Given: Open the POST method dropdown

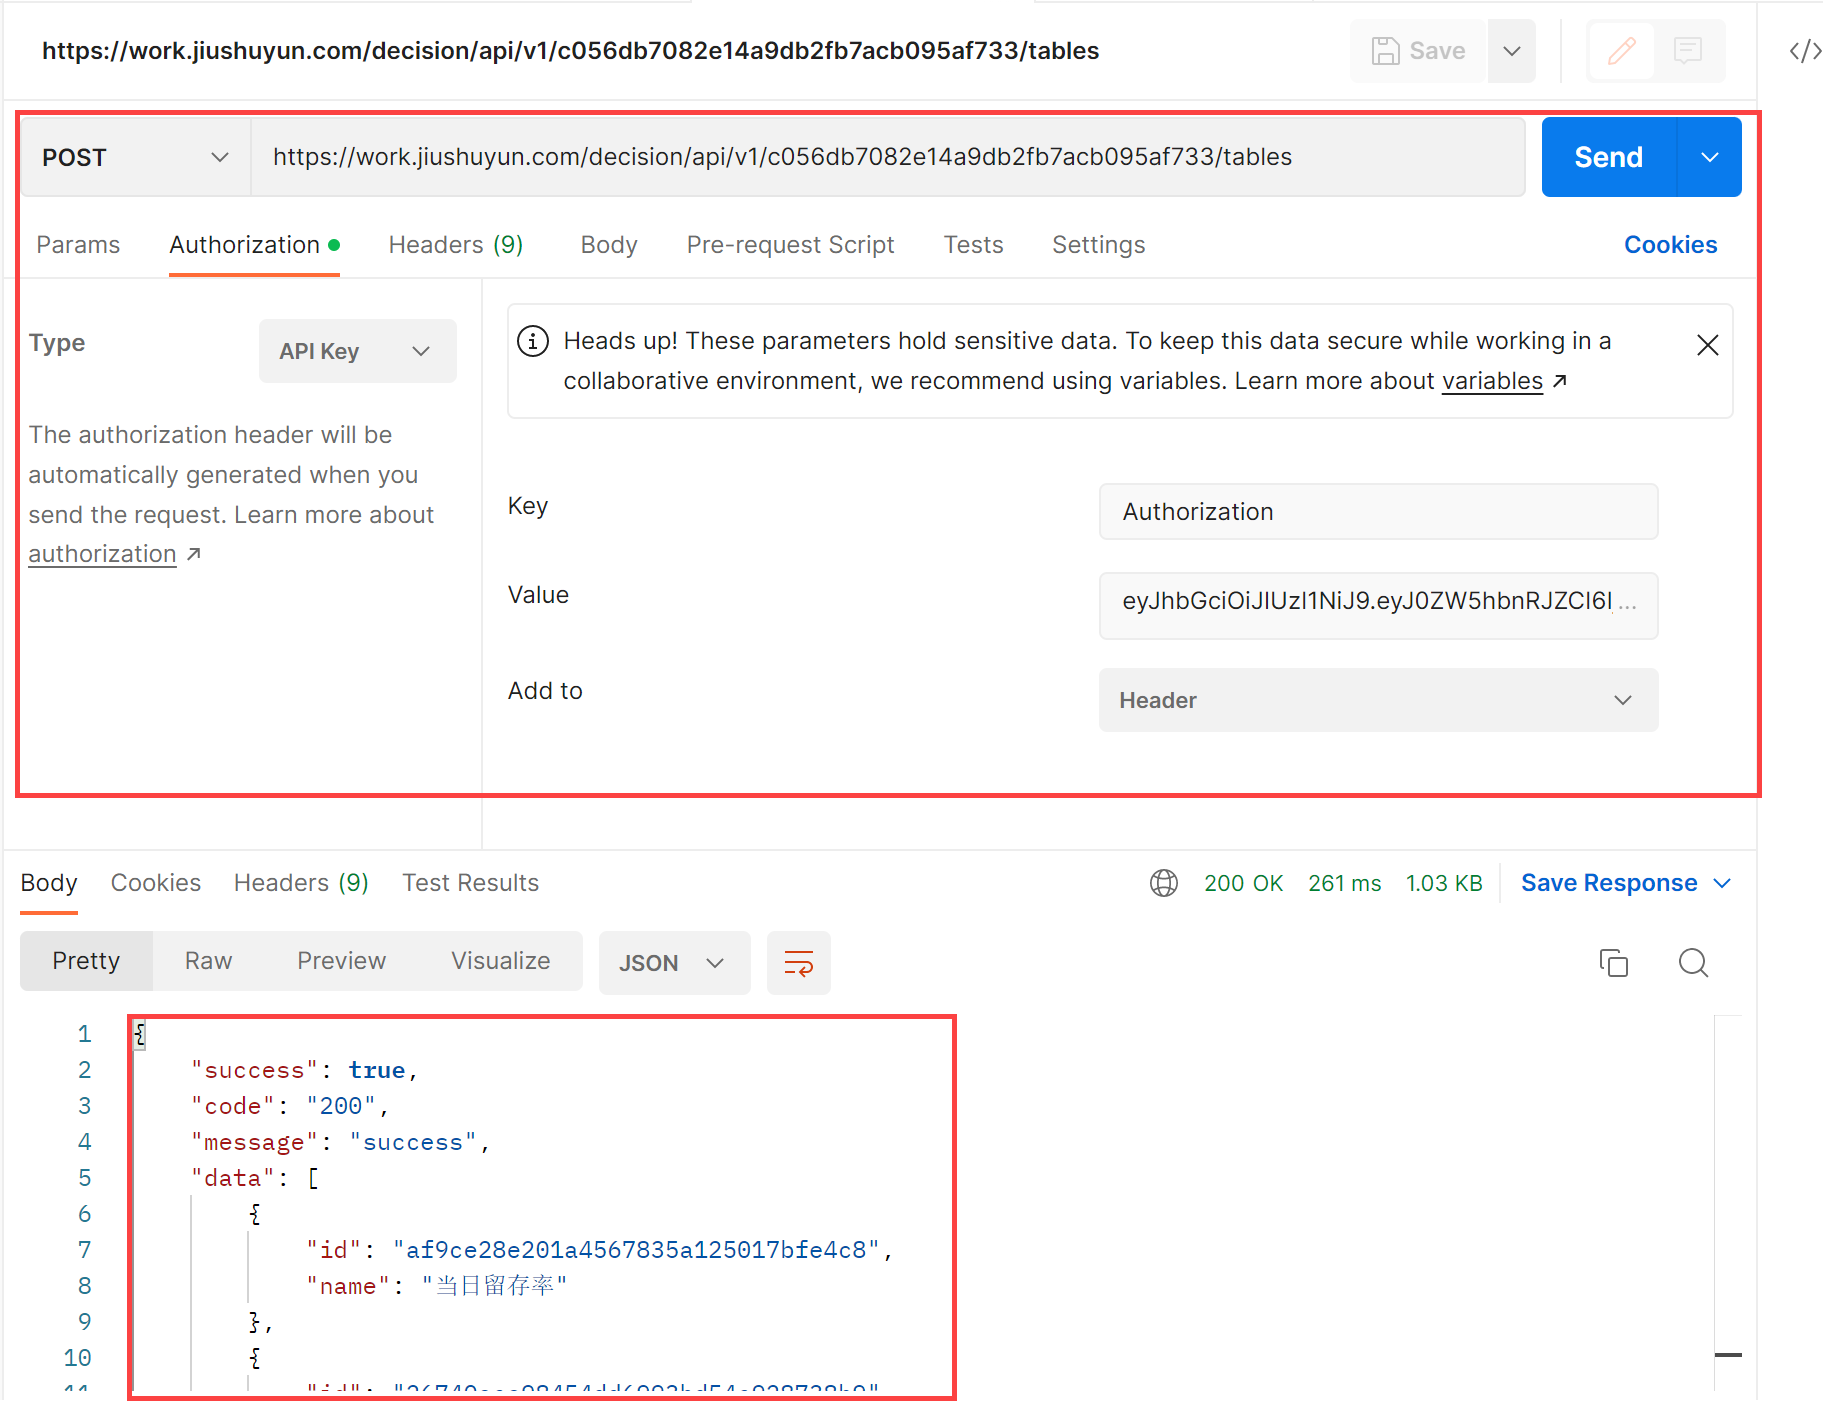Looking at the screenshot, I should click(135, 158).
